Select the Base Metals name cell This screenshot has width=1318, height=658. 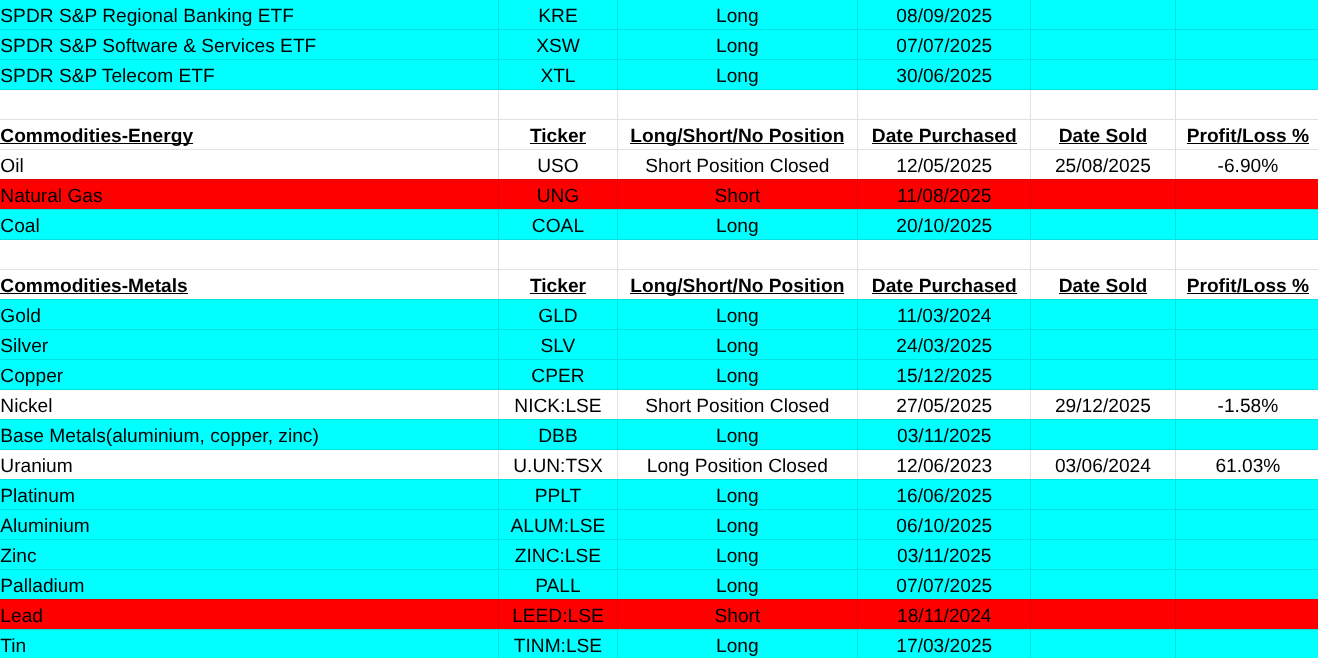click(x=160, y=436)
